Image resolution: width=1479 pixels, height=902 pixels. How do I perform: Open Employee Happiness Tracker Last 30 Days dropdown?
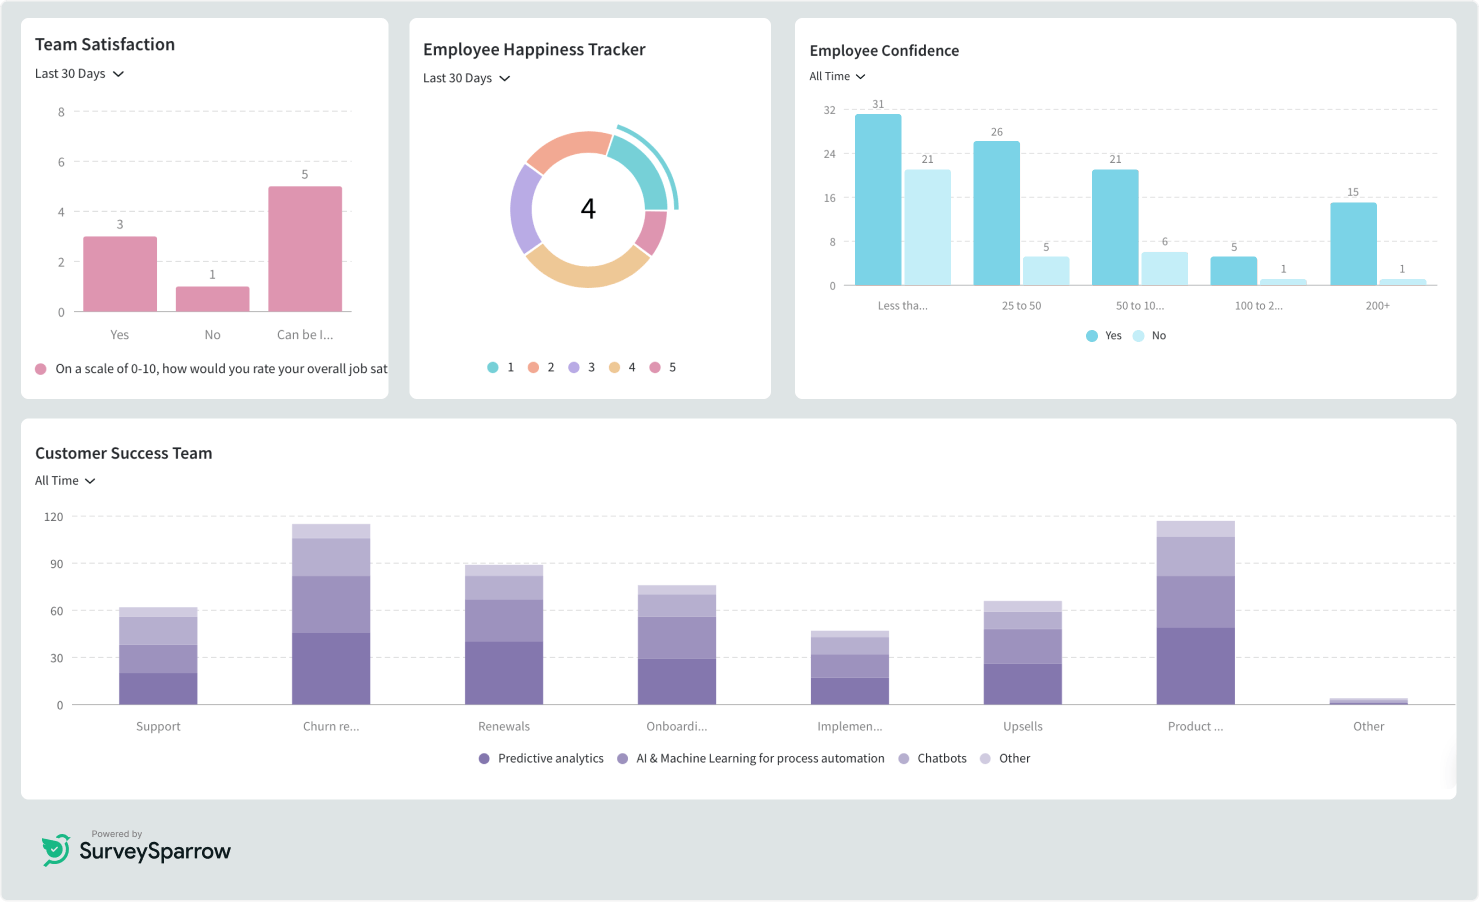coord(466,78)
